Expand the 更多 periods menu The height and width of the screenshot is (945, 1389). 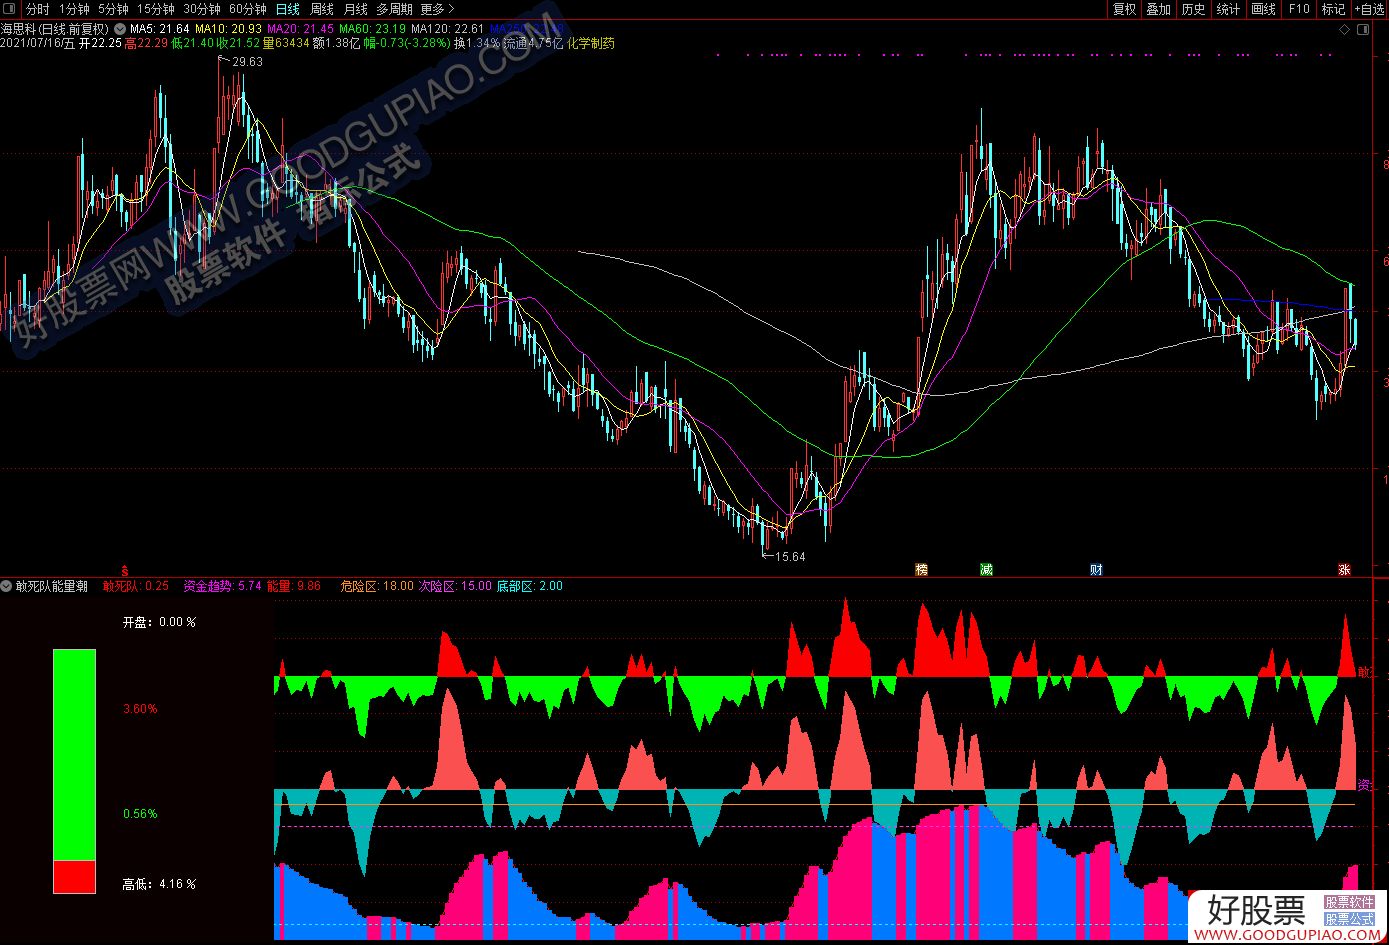(x=437, y=9)
